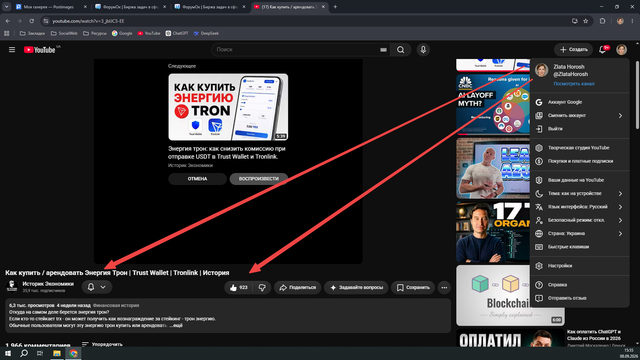This screenshot has width=640, height=360.
Task: Open YouTube Studio from account menu
Action: (580, 148)
